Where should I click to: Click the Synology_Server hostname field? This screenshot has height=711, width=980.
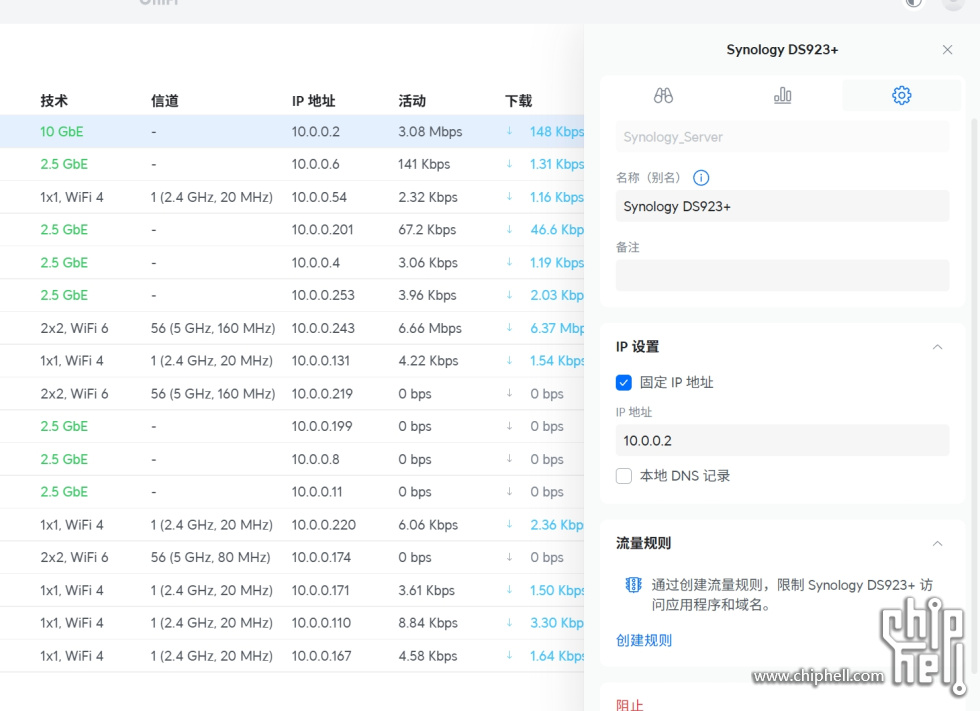(782, 137)
